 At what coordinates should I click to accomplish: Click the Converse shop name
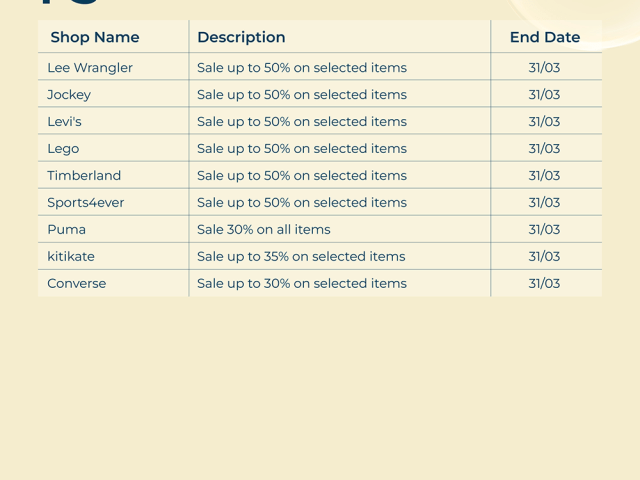click(x=77, y=284)
